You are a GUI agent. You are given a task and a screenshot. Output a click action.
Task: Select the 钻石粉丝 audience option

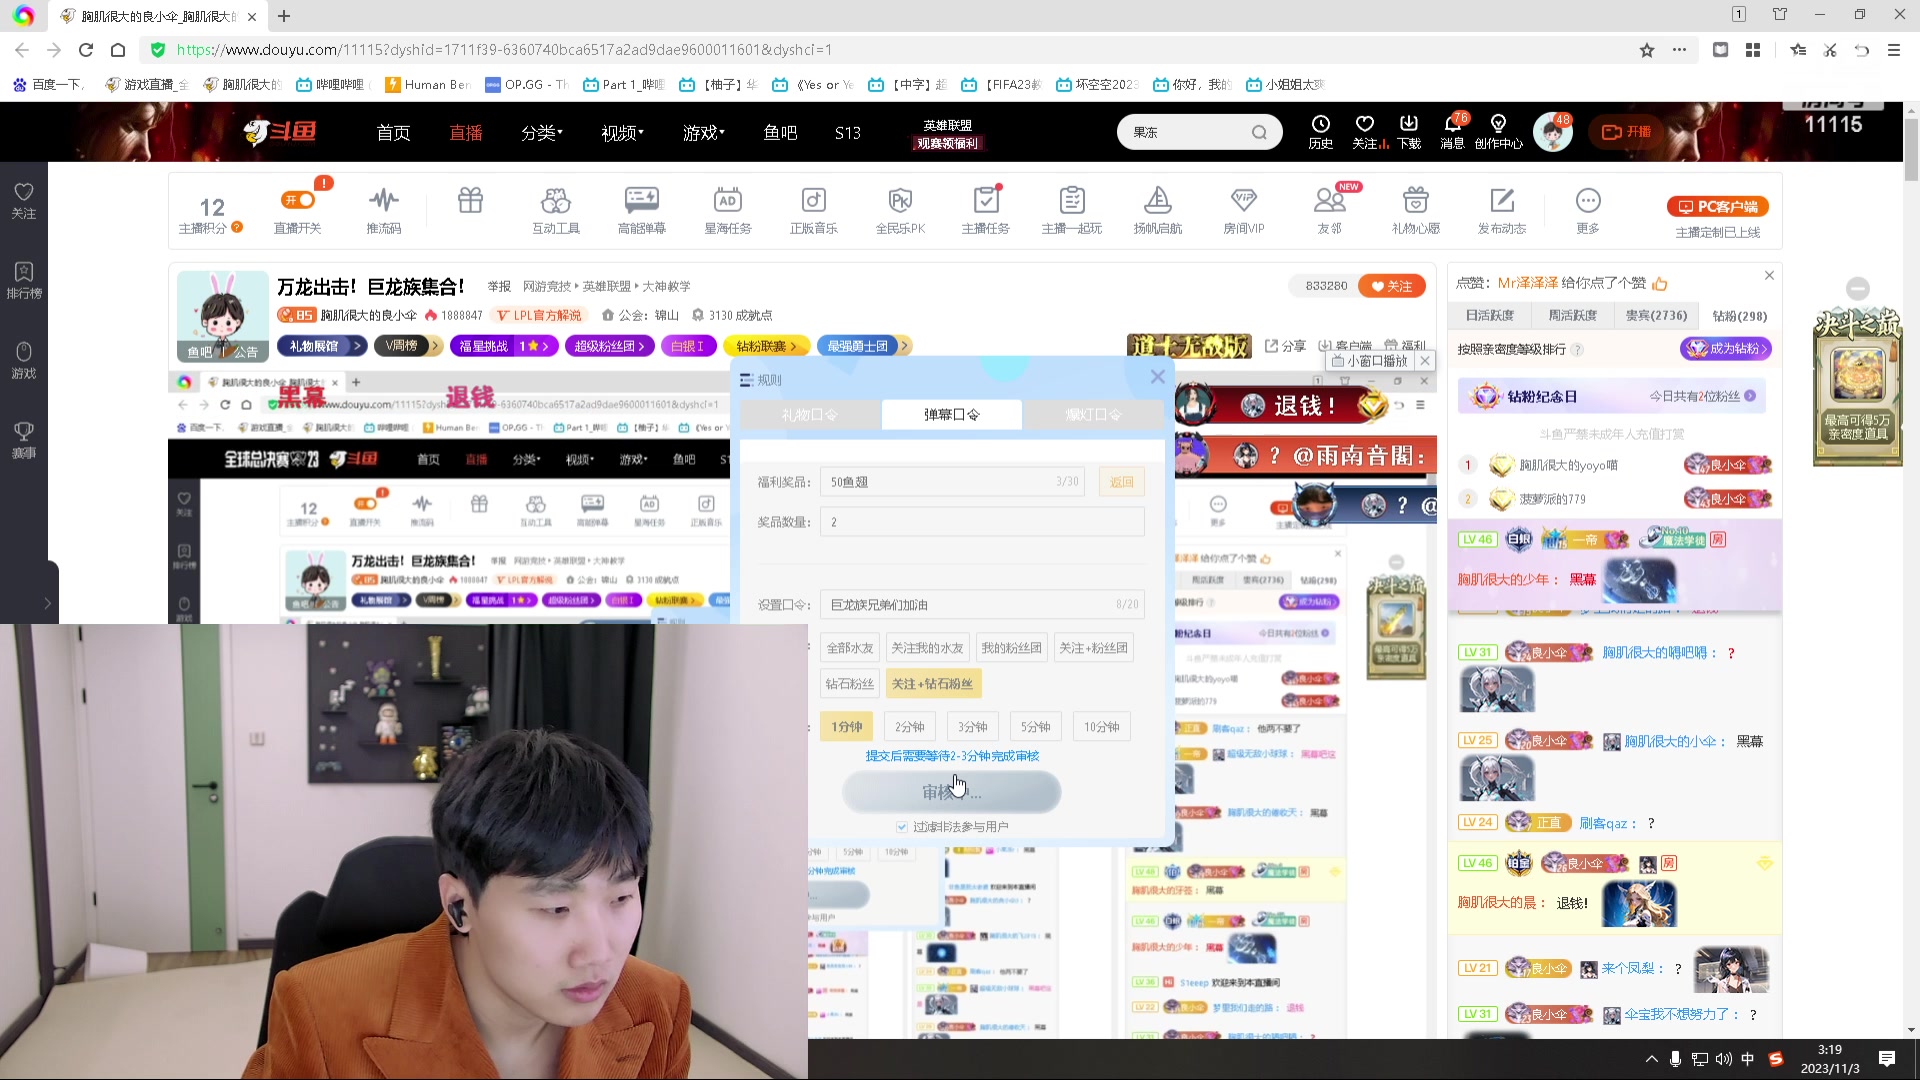[x=850, y=684]
